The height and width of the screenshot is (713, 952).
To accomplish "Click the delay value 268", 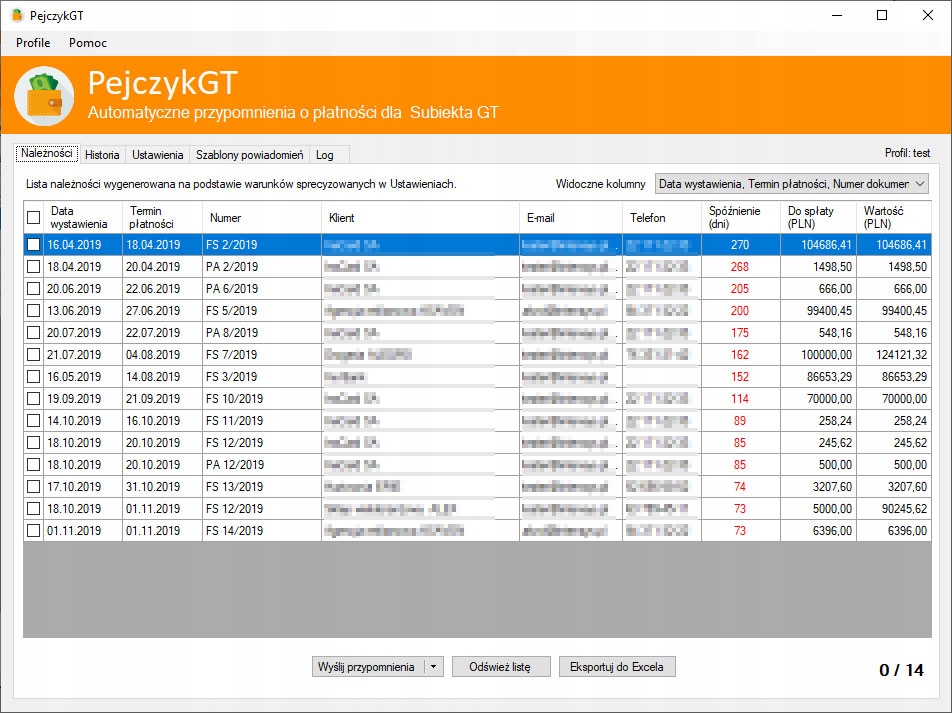I will pos(741,267).
